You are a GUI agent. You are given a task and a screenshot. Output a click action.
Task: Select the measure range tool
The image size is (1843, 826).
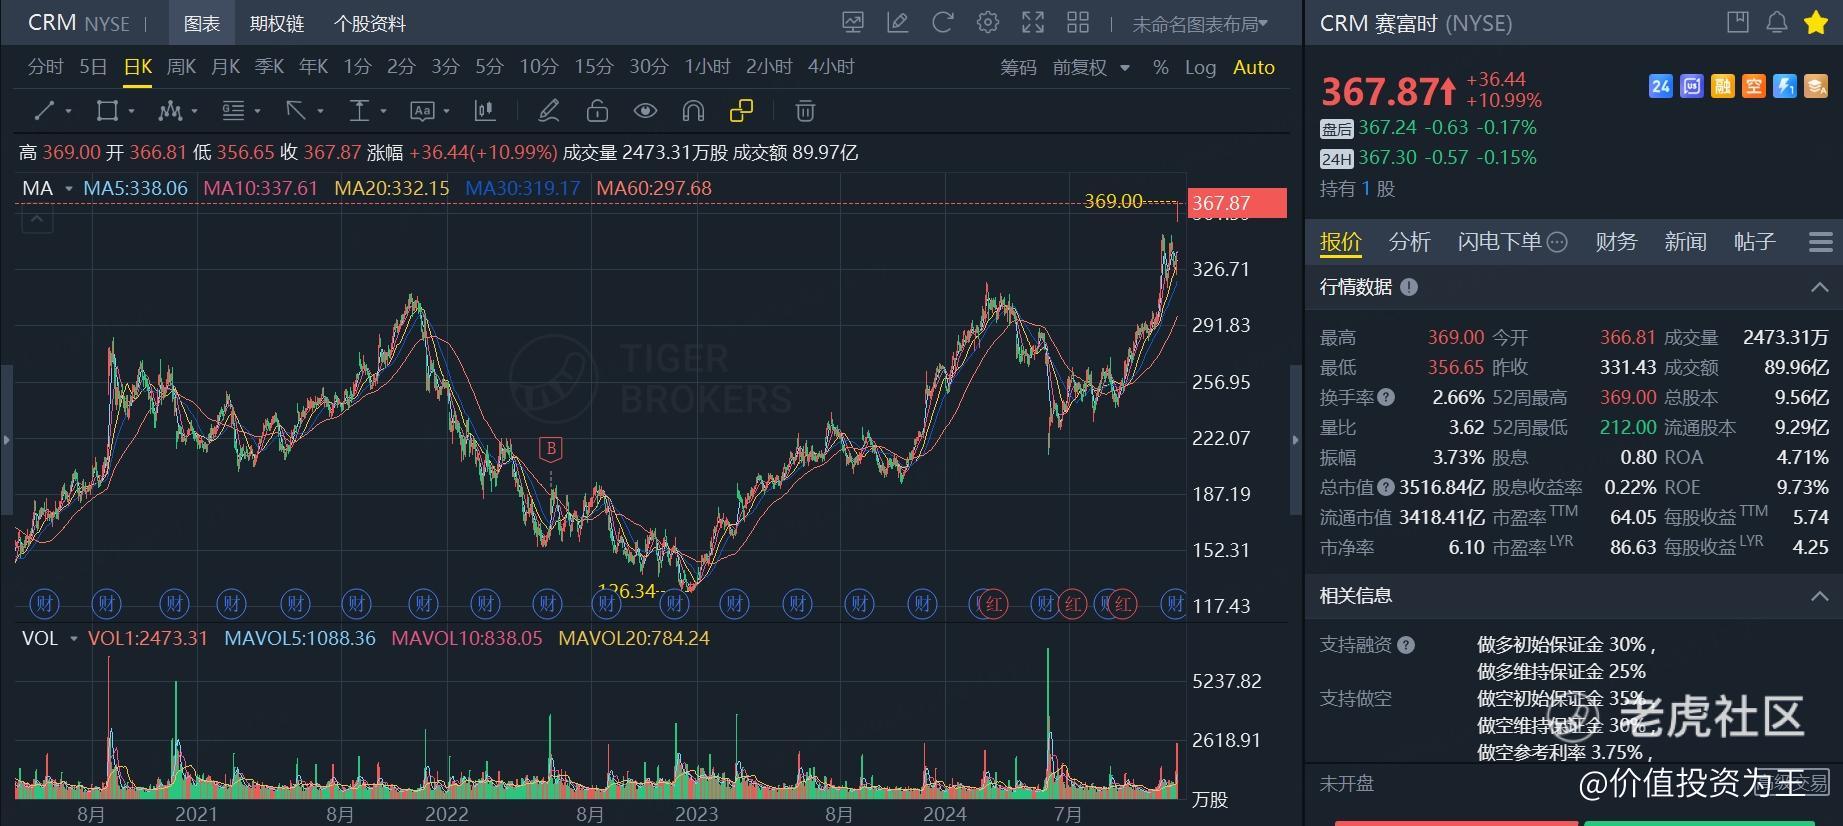pyautogui.click(x=359, y=111)
